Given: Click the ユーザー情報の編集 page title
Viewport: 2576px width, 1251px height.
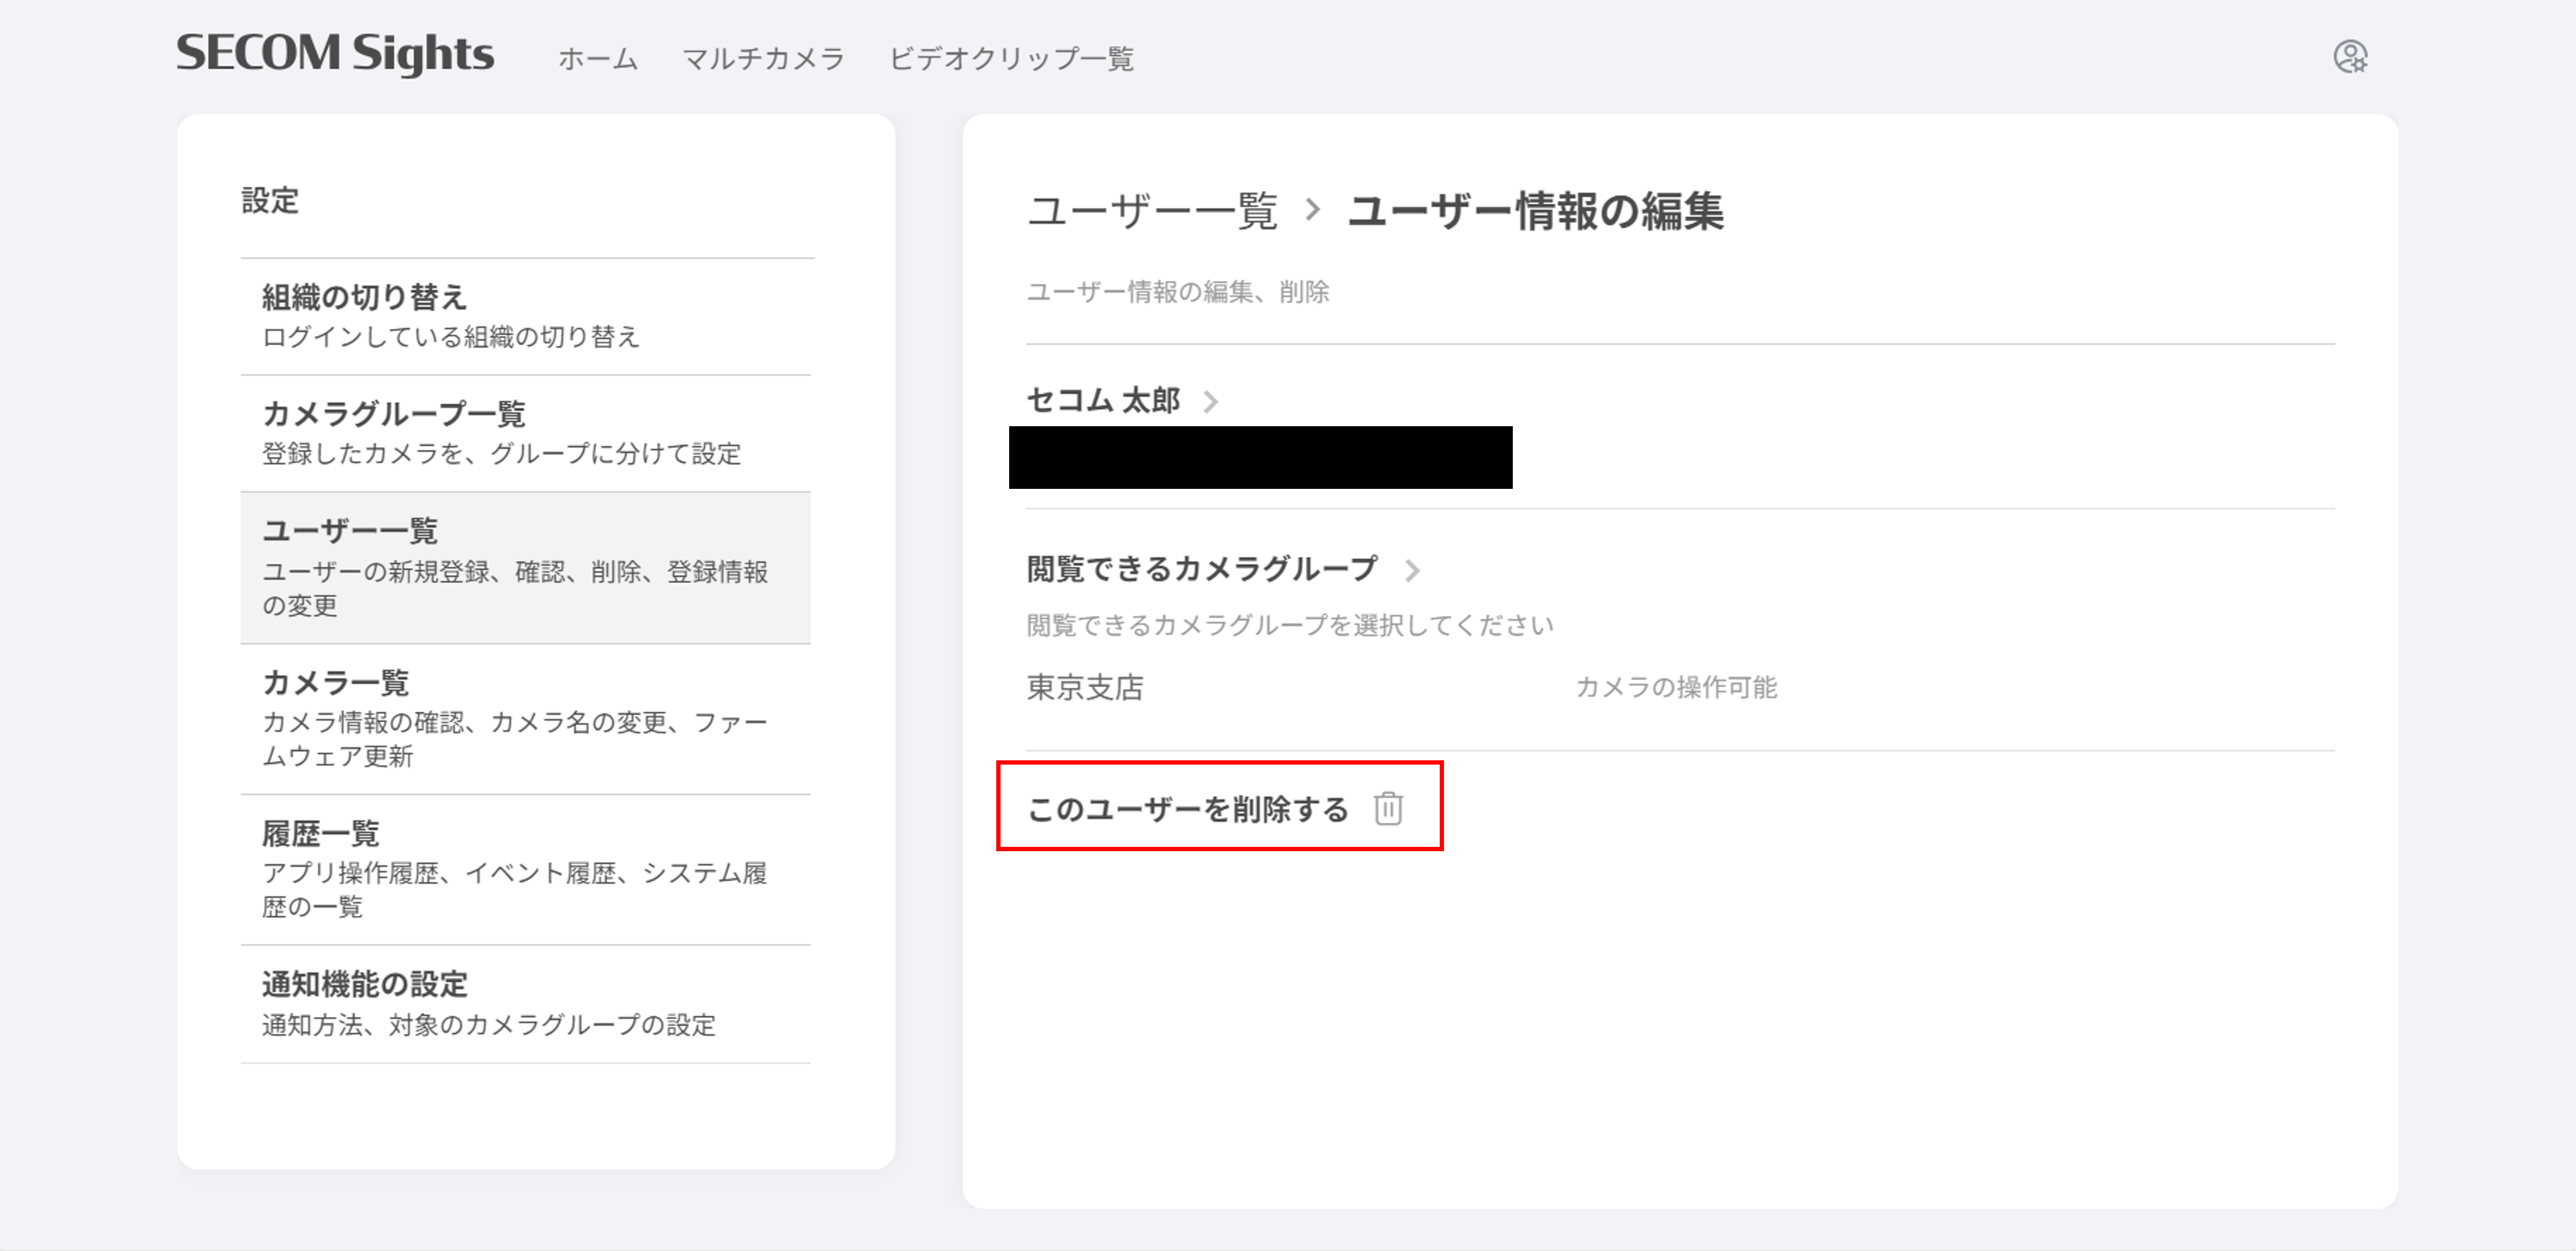Looking at the screenshot, I should coord(1535,211).
